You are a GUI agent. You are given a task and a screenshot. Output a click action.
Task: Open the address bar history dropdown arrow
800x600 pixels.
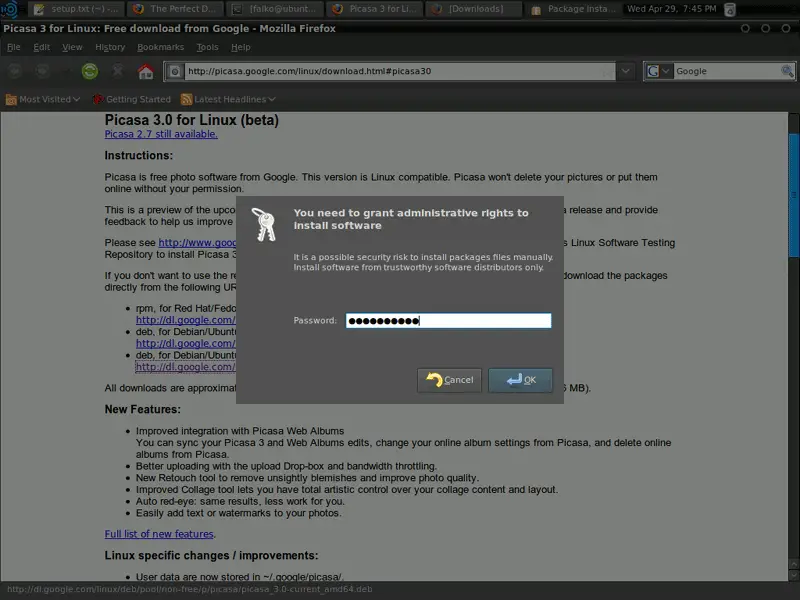click(626, 71)
